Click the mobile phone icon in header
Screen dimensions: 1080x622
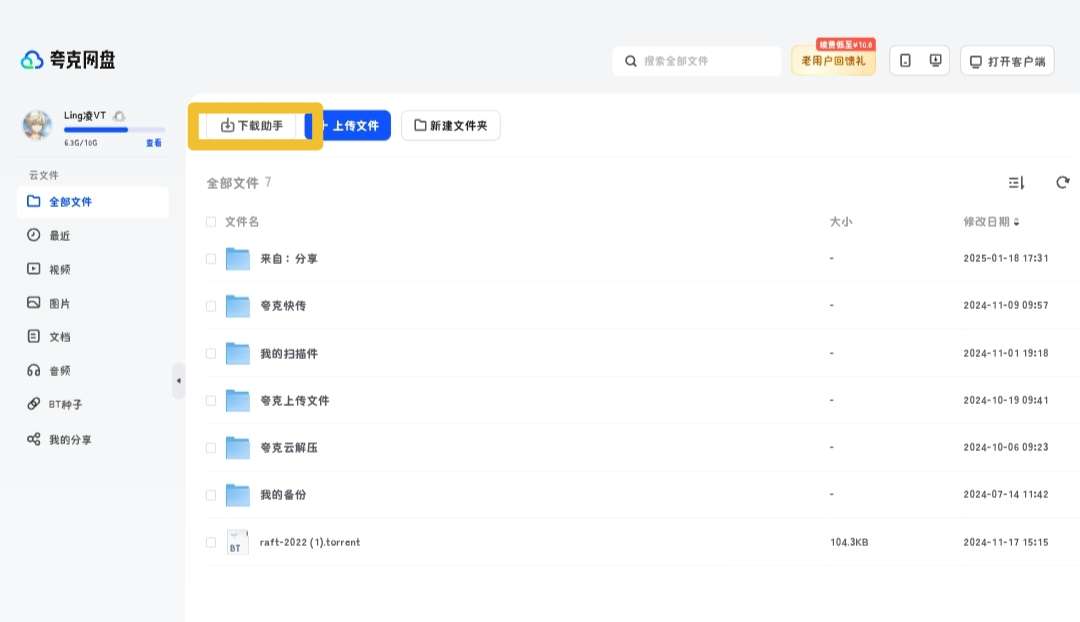pyautogui.click(x=905, y=61)
